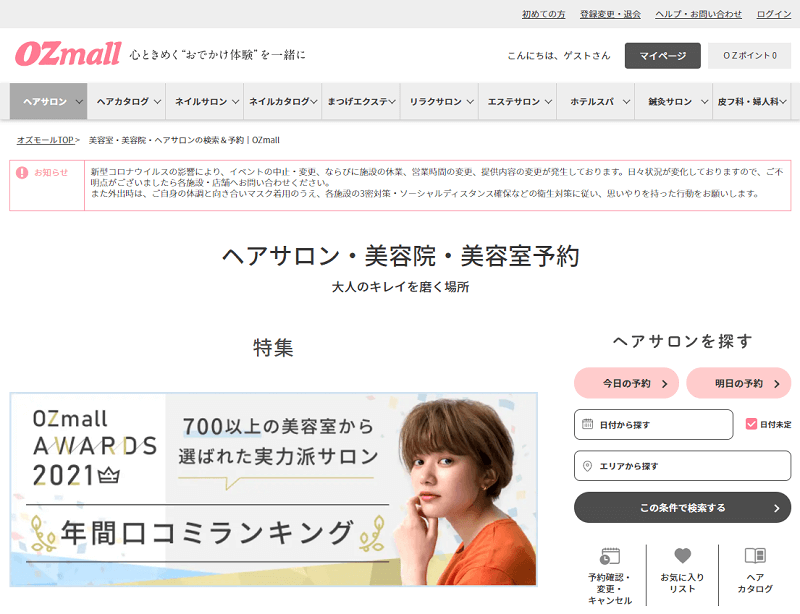Click the ヘアサロン・美容院・美容室予約 heading
This screenshot has height=614, width=800.
pyautogui.click(x=401, y=256)
